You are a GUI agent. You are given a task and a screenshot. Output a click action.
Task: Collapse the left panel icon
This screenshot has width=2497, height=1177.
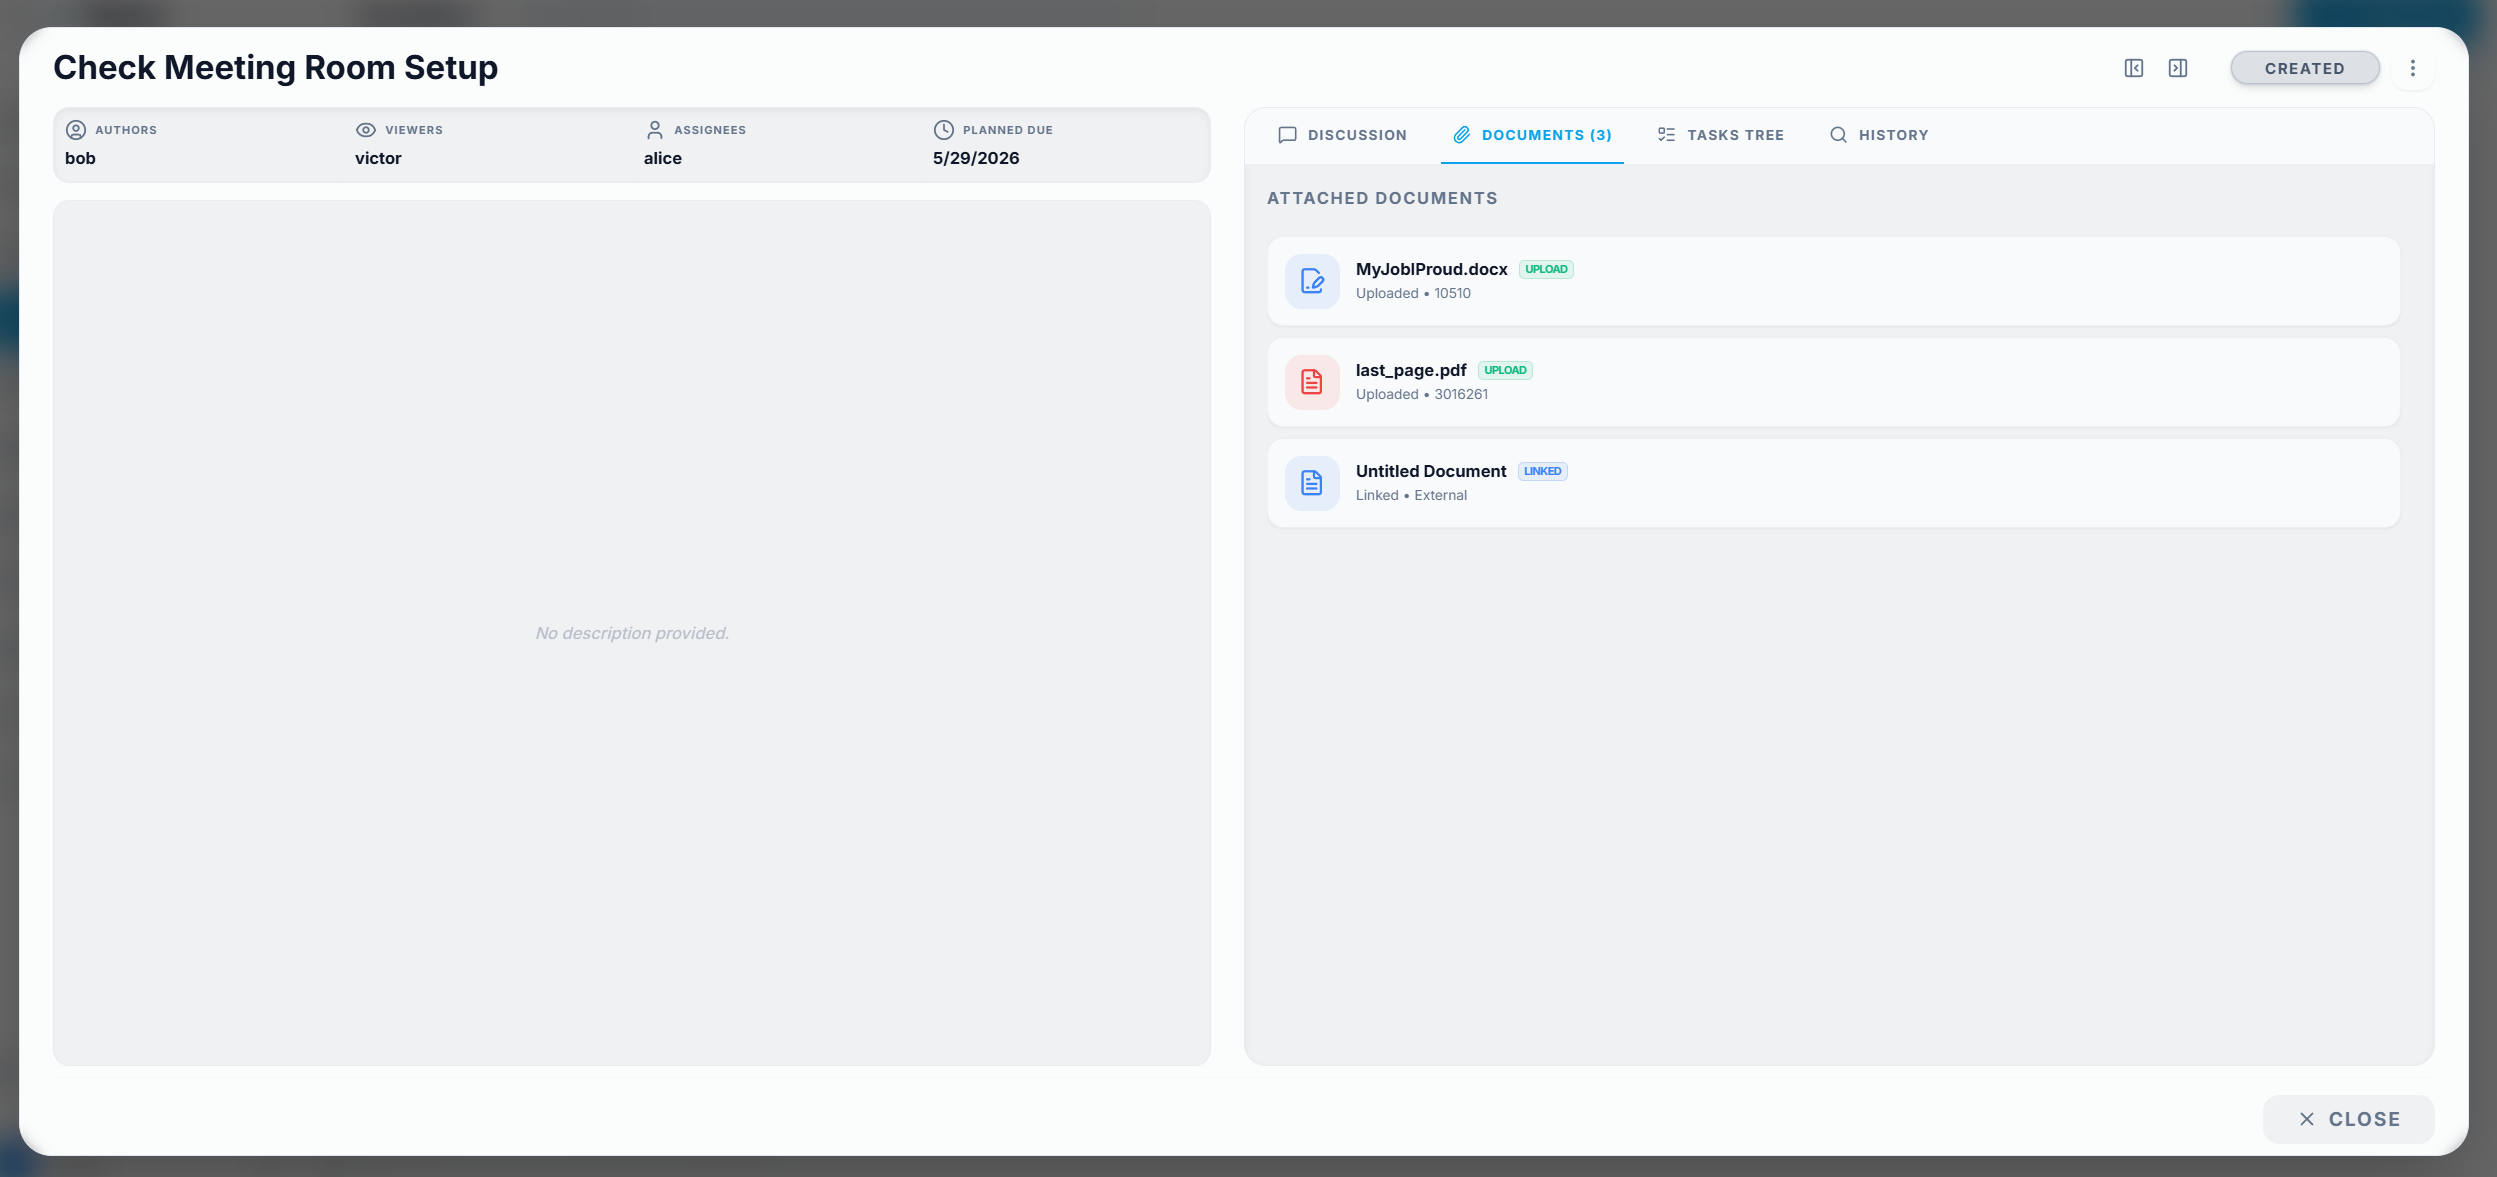pos(2134,68)
